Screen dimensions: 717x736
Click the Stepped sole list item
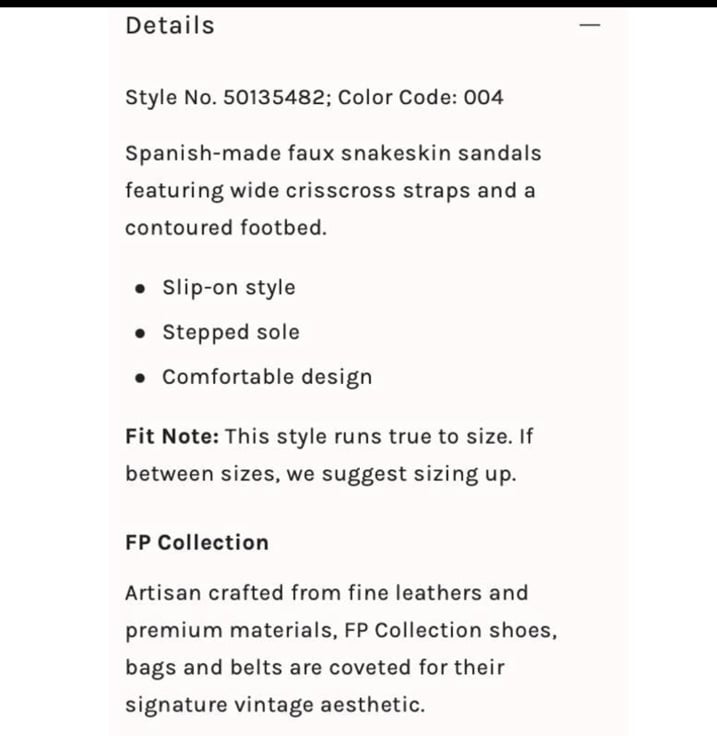click(x=231, y=332)
